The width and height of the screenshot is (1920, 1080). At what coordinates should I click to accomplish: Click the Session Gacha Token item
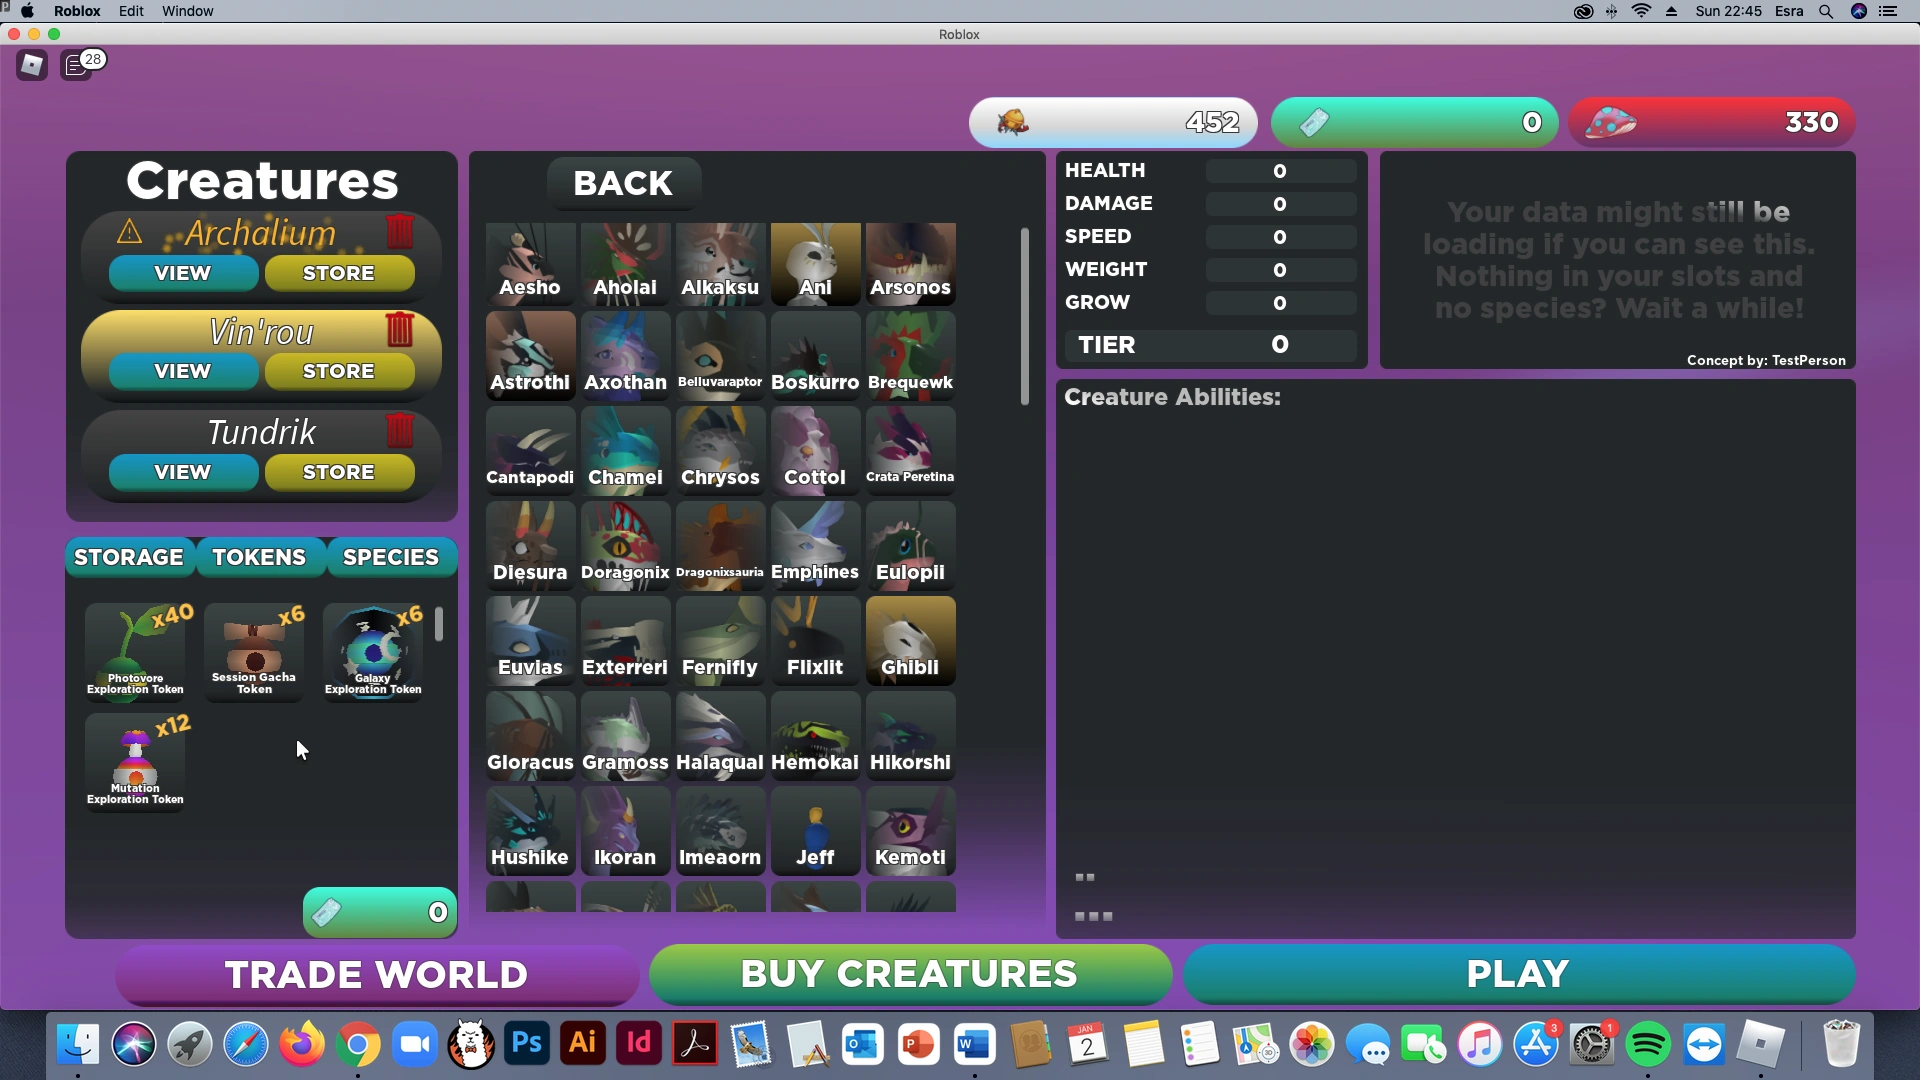pos(254,651)
